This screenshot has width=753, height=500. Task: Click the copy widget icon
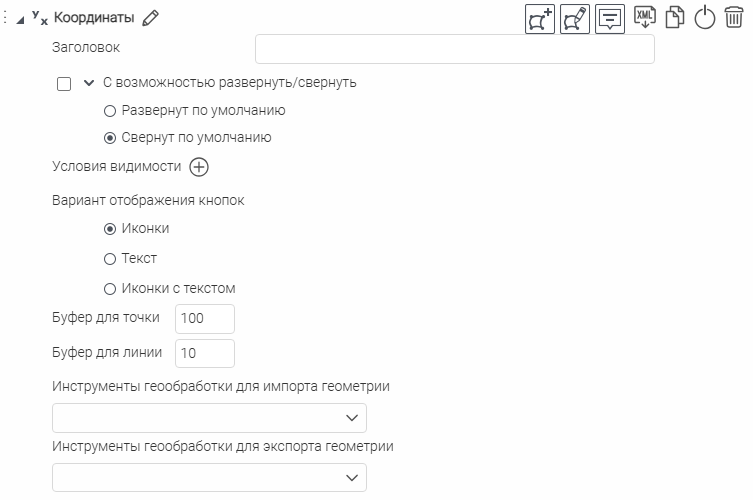(675, 18)
